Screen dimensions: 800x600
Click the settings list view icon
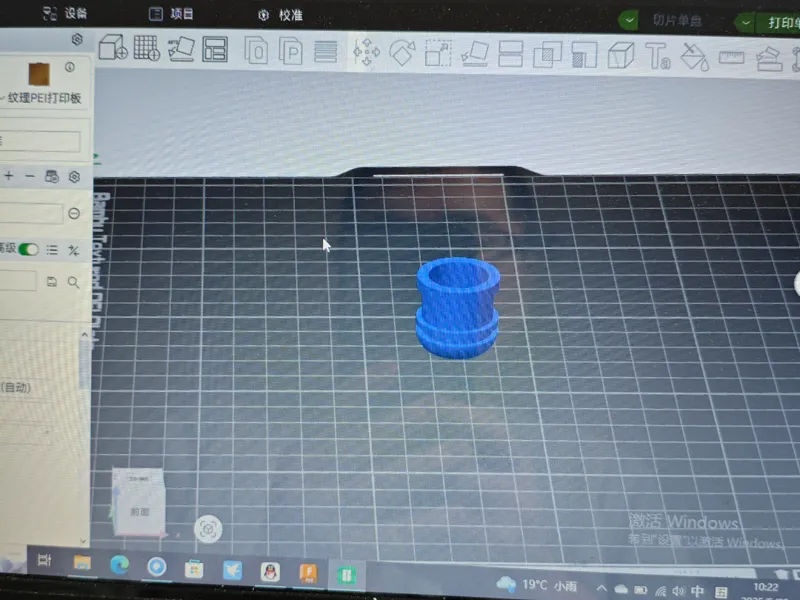point(52,250)
